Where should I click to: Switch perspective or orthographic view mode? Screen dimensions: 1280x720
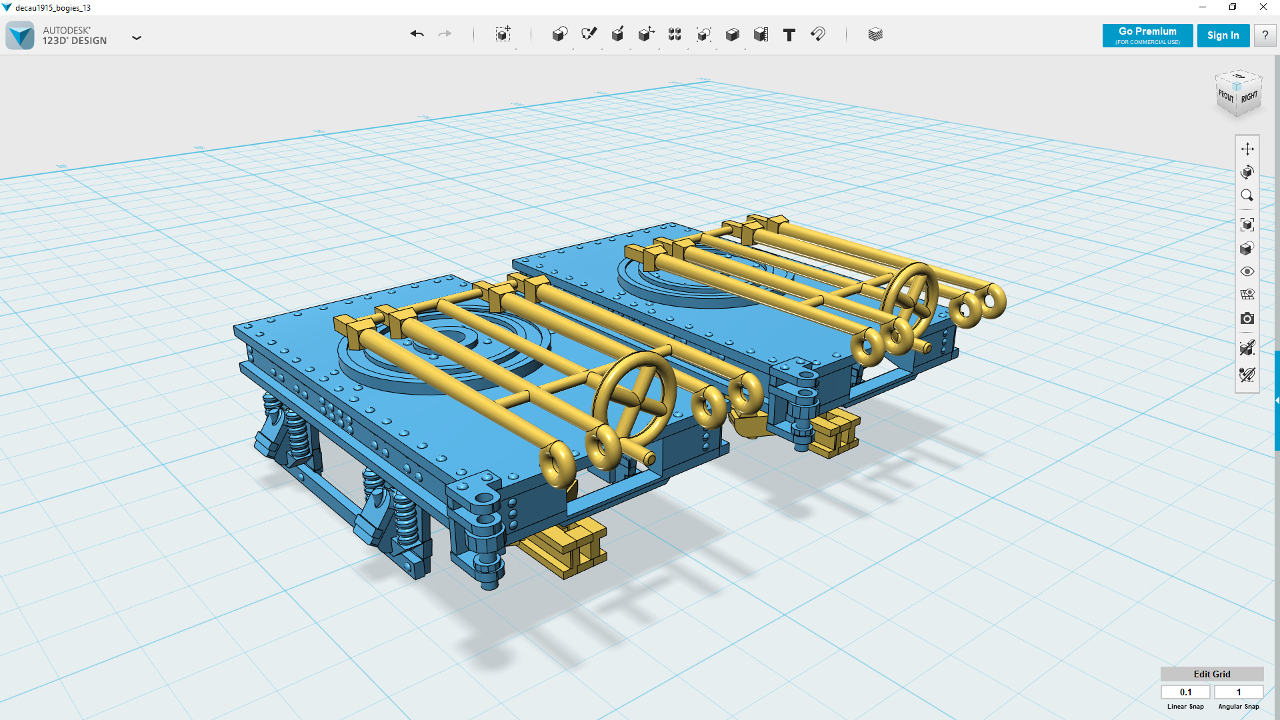pyautogui.click(x=1247, y=248)
